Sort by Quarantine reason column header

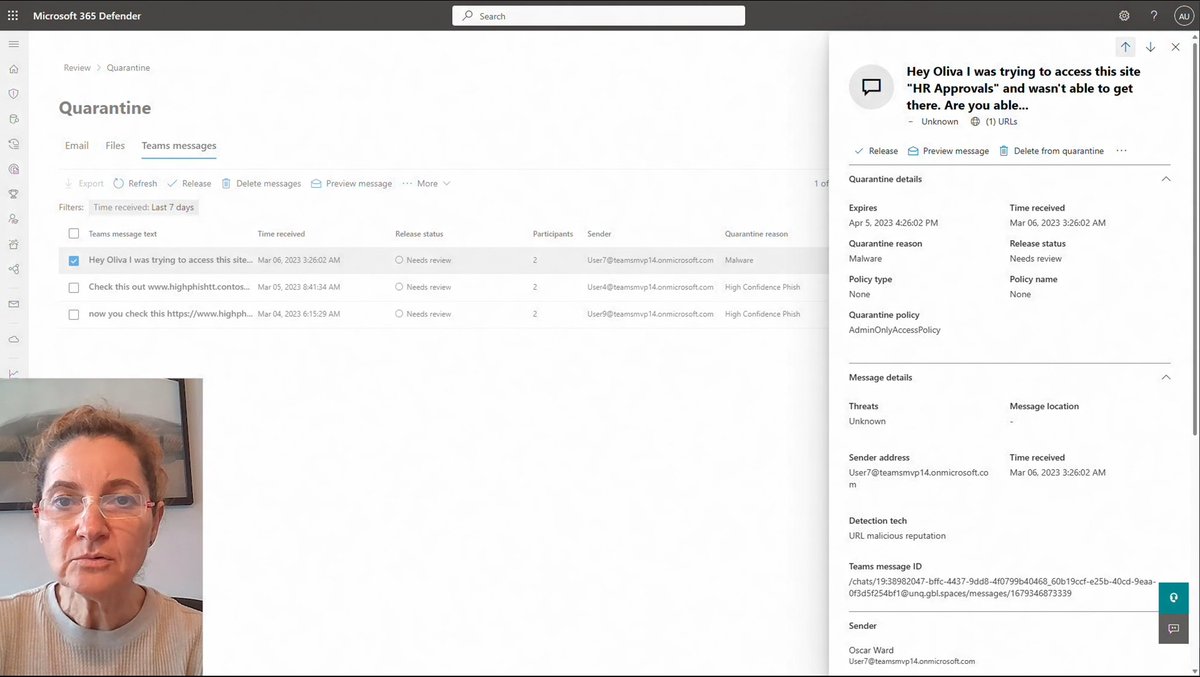[x=756, y=234]
